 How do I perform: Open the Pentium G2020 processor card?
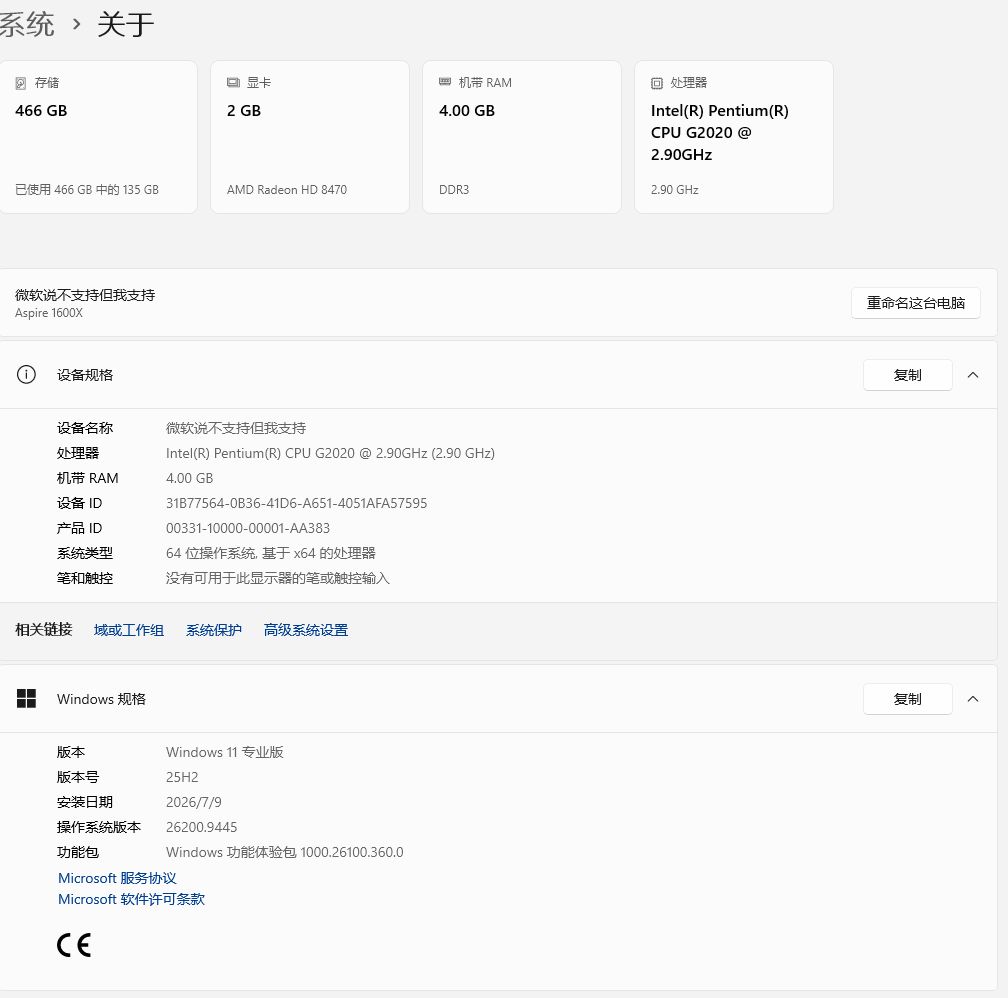click(x=734, y=137)
